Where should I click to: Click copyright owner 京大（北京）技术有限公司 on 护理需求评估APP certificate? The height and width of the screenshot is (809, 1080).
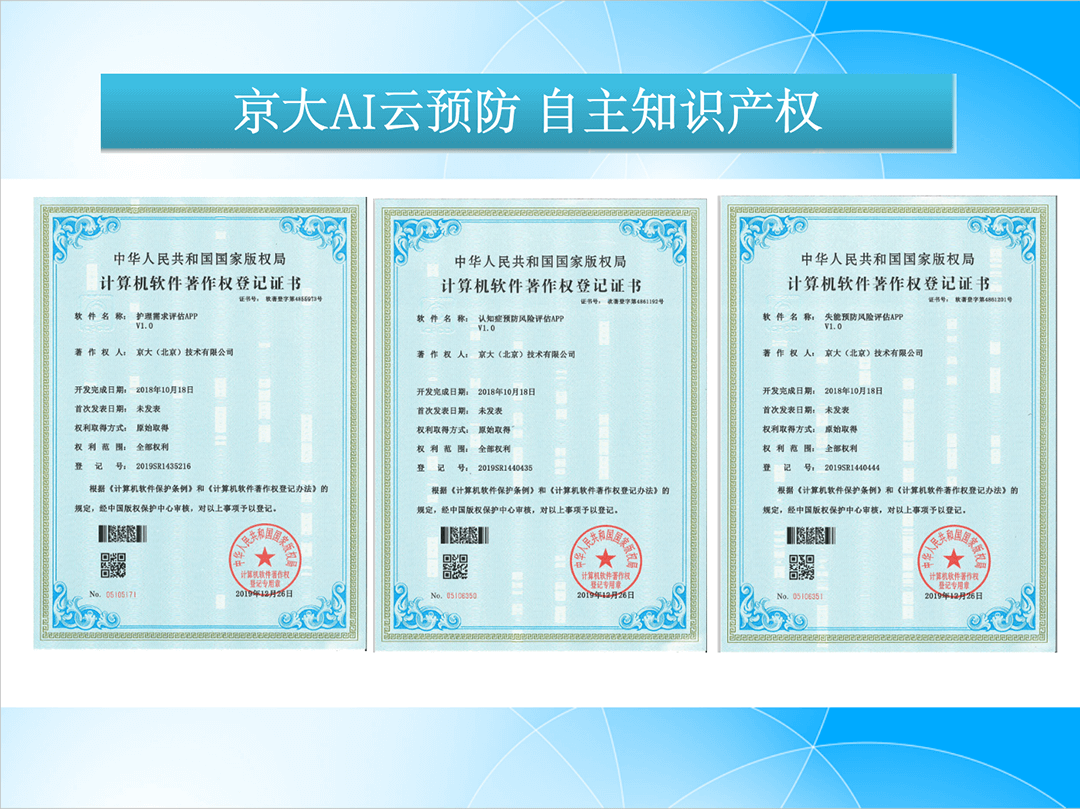point(185,352)
